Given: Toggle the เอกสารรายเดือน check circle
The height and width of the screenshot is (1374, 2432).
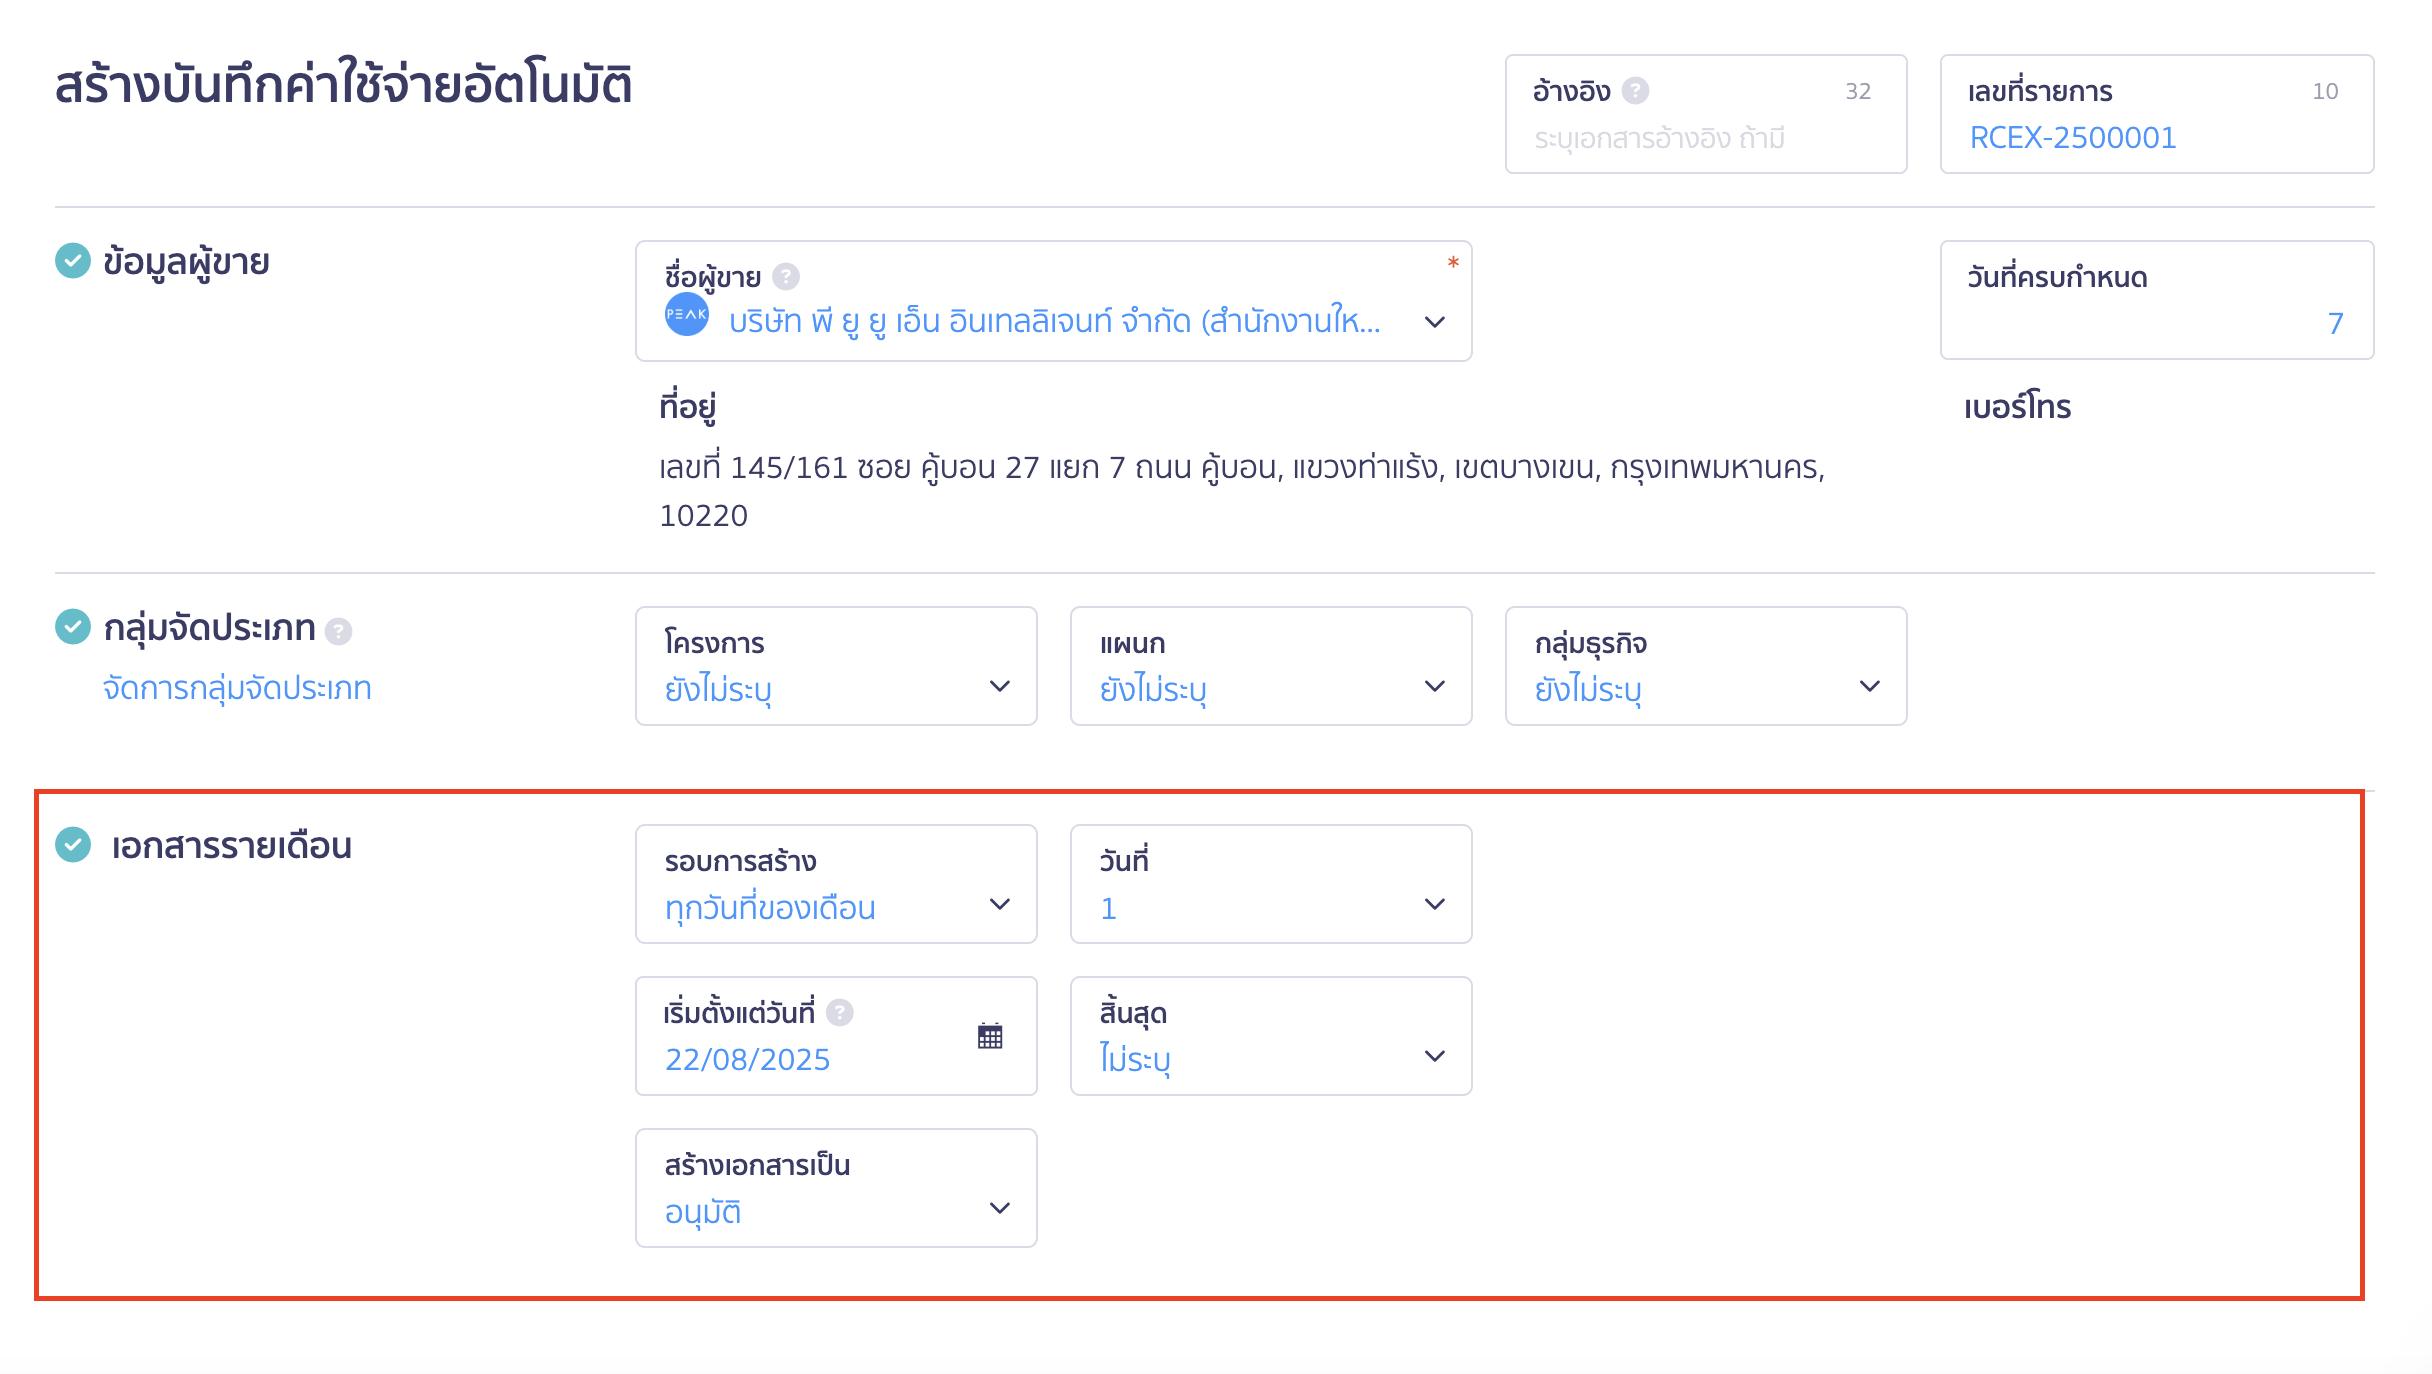Looking at the screenshot, I should [73, 844].
